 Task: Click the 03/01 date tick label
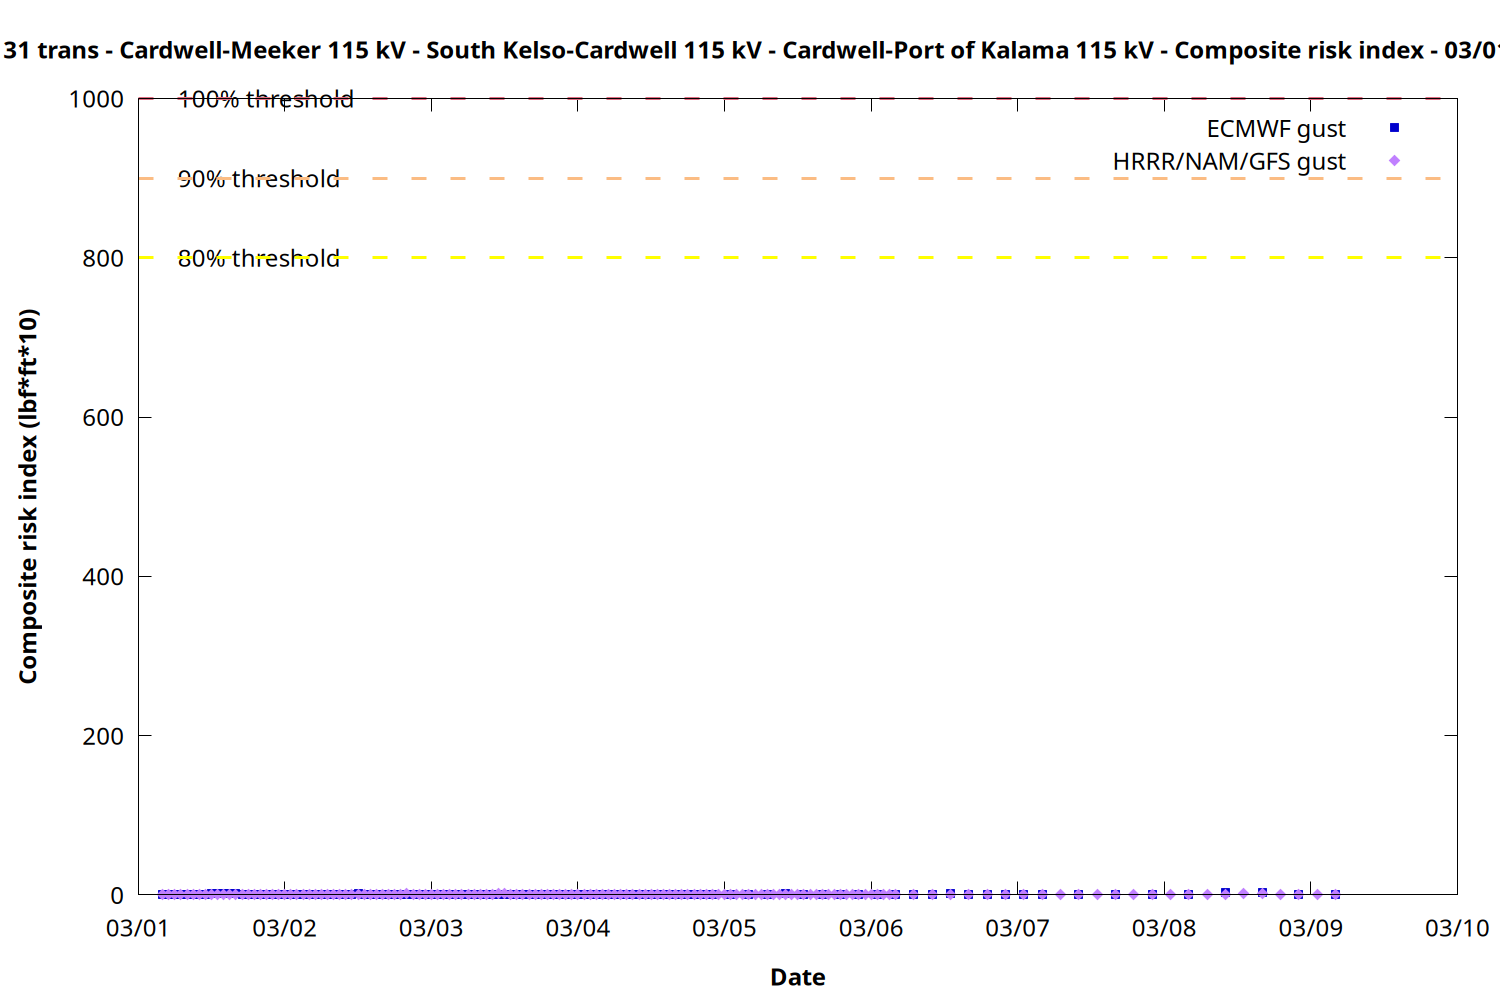137,928
